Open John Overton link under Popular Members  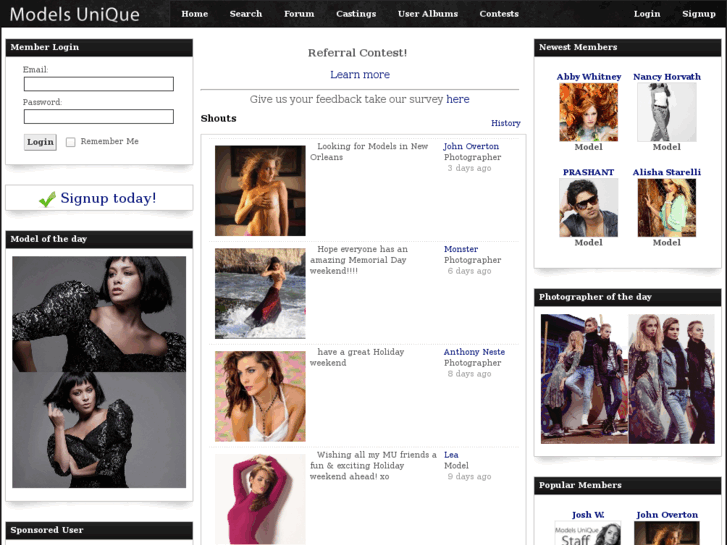click(x=667, y=515)
